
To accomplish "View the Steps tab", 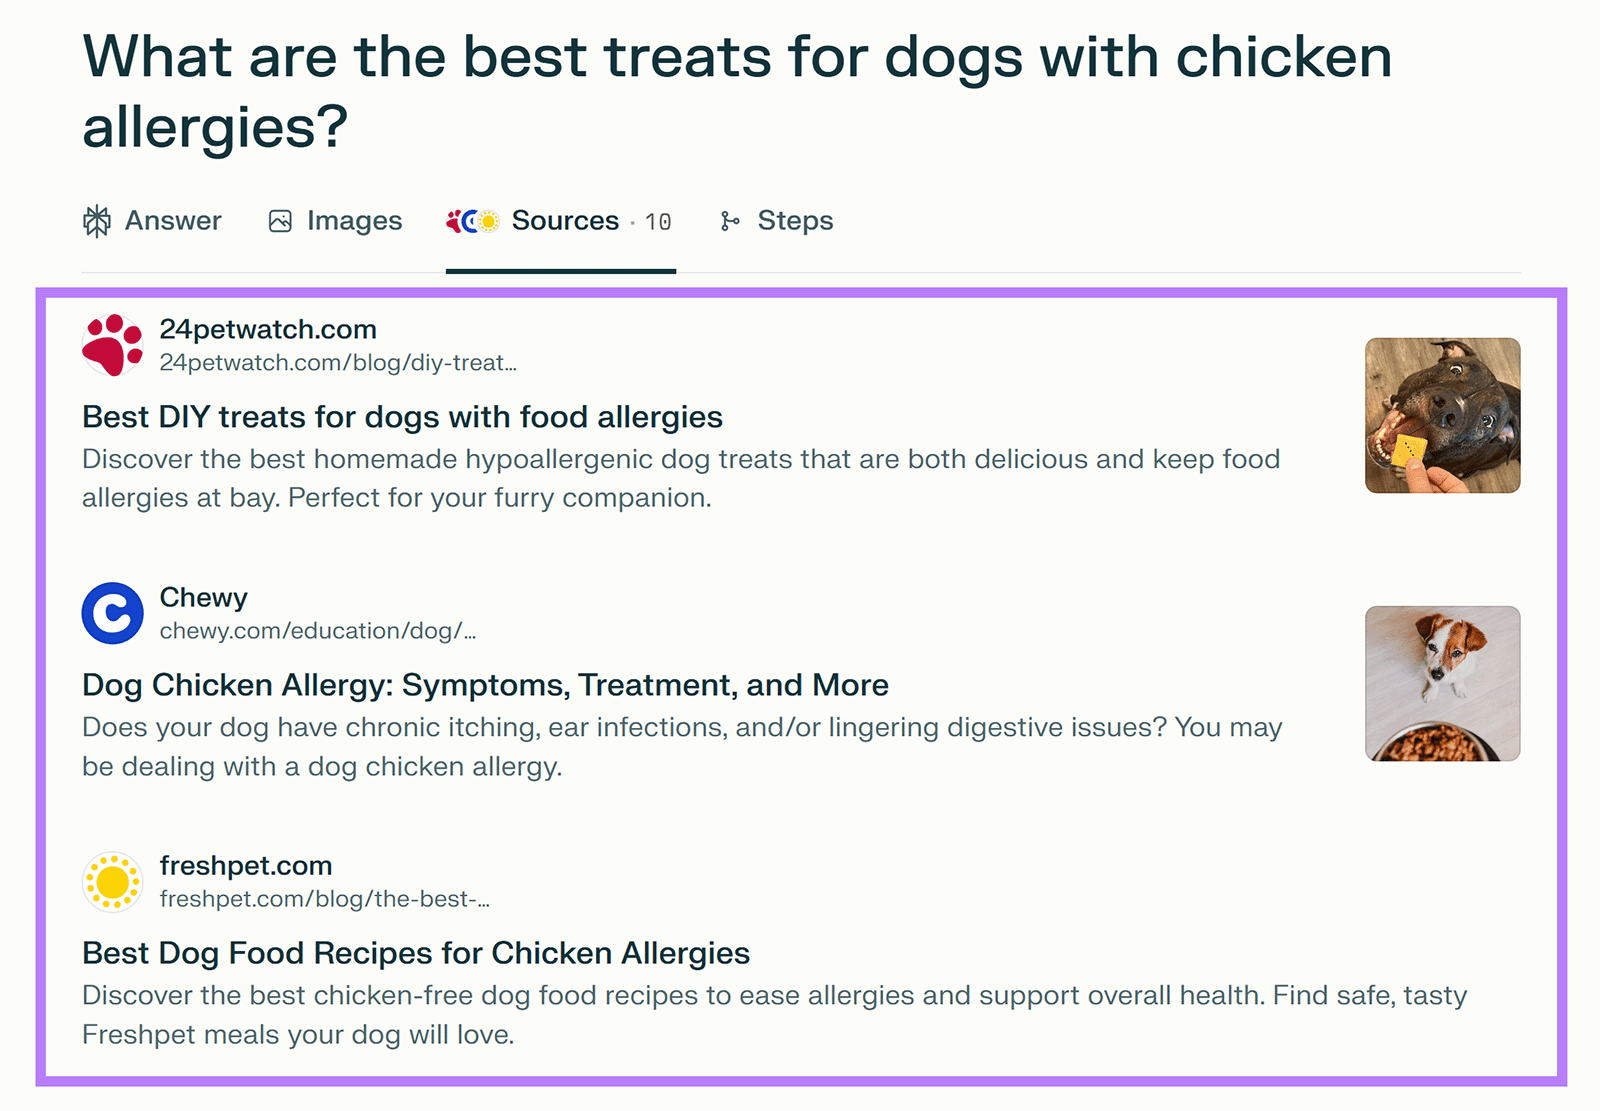I will click(795, 221).
